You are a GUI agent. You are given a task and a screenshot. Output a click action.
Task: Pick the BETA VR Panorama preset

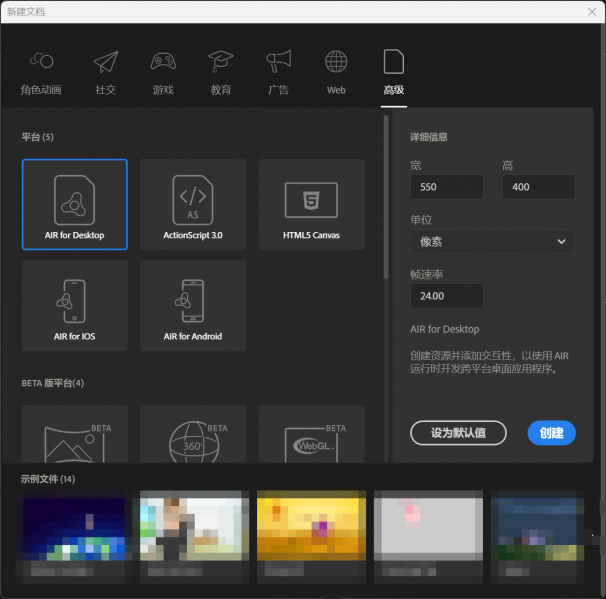click(x=75, y=434)
